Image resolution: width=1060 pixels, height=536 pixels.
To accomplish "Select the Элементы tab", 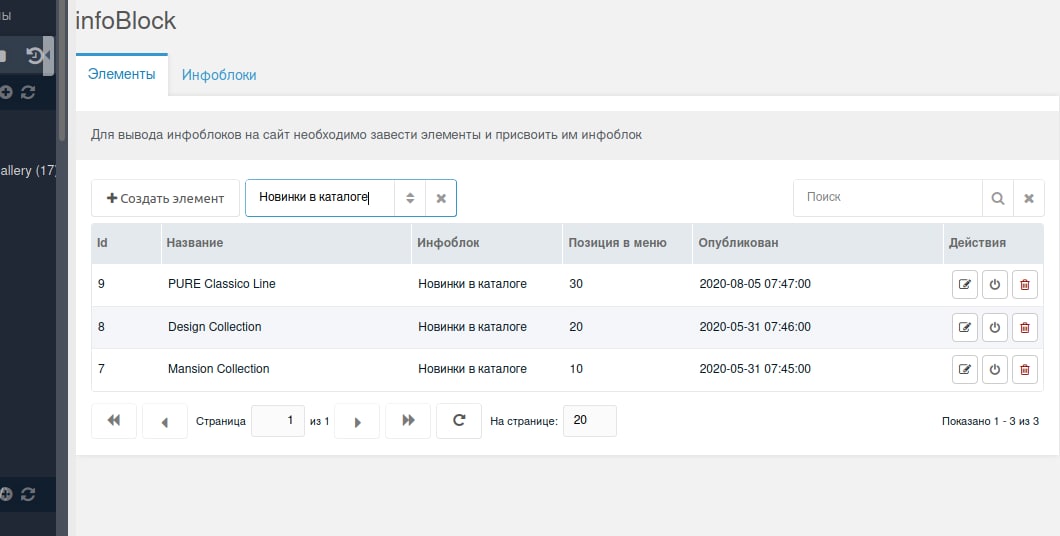I will (122, 74).
